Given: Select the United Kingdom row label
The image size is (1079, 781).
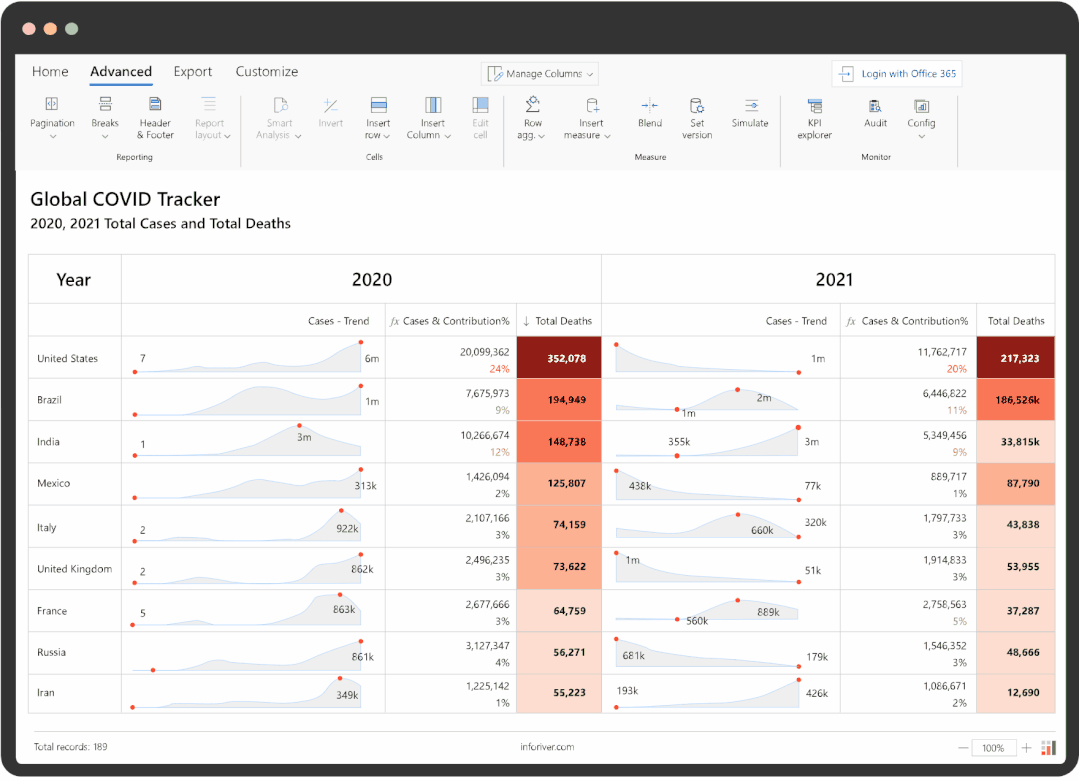Looking at the screenshot, I should [74, 569].
